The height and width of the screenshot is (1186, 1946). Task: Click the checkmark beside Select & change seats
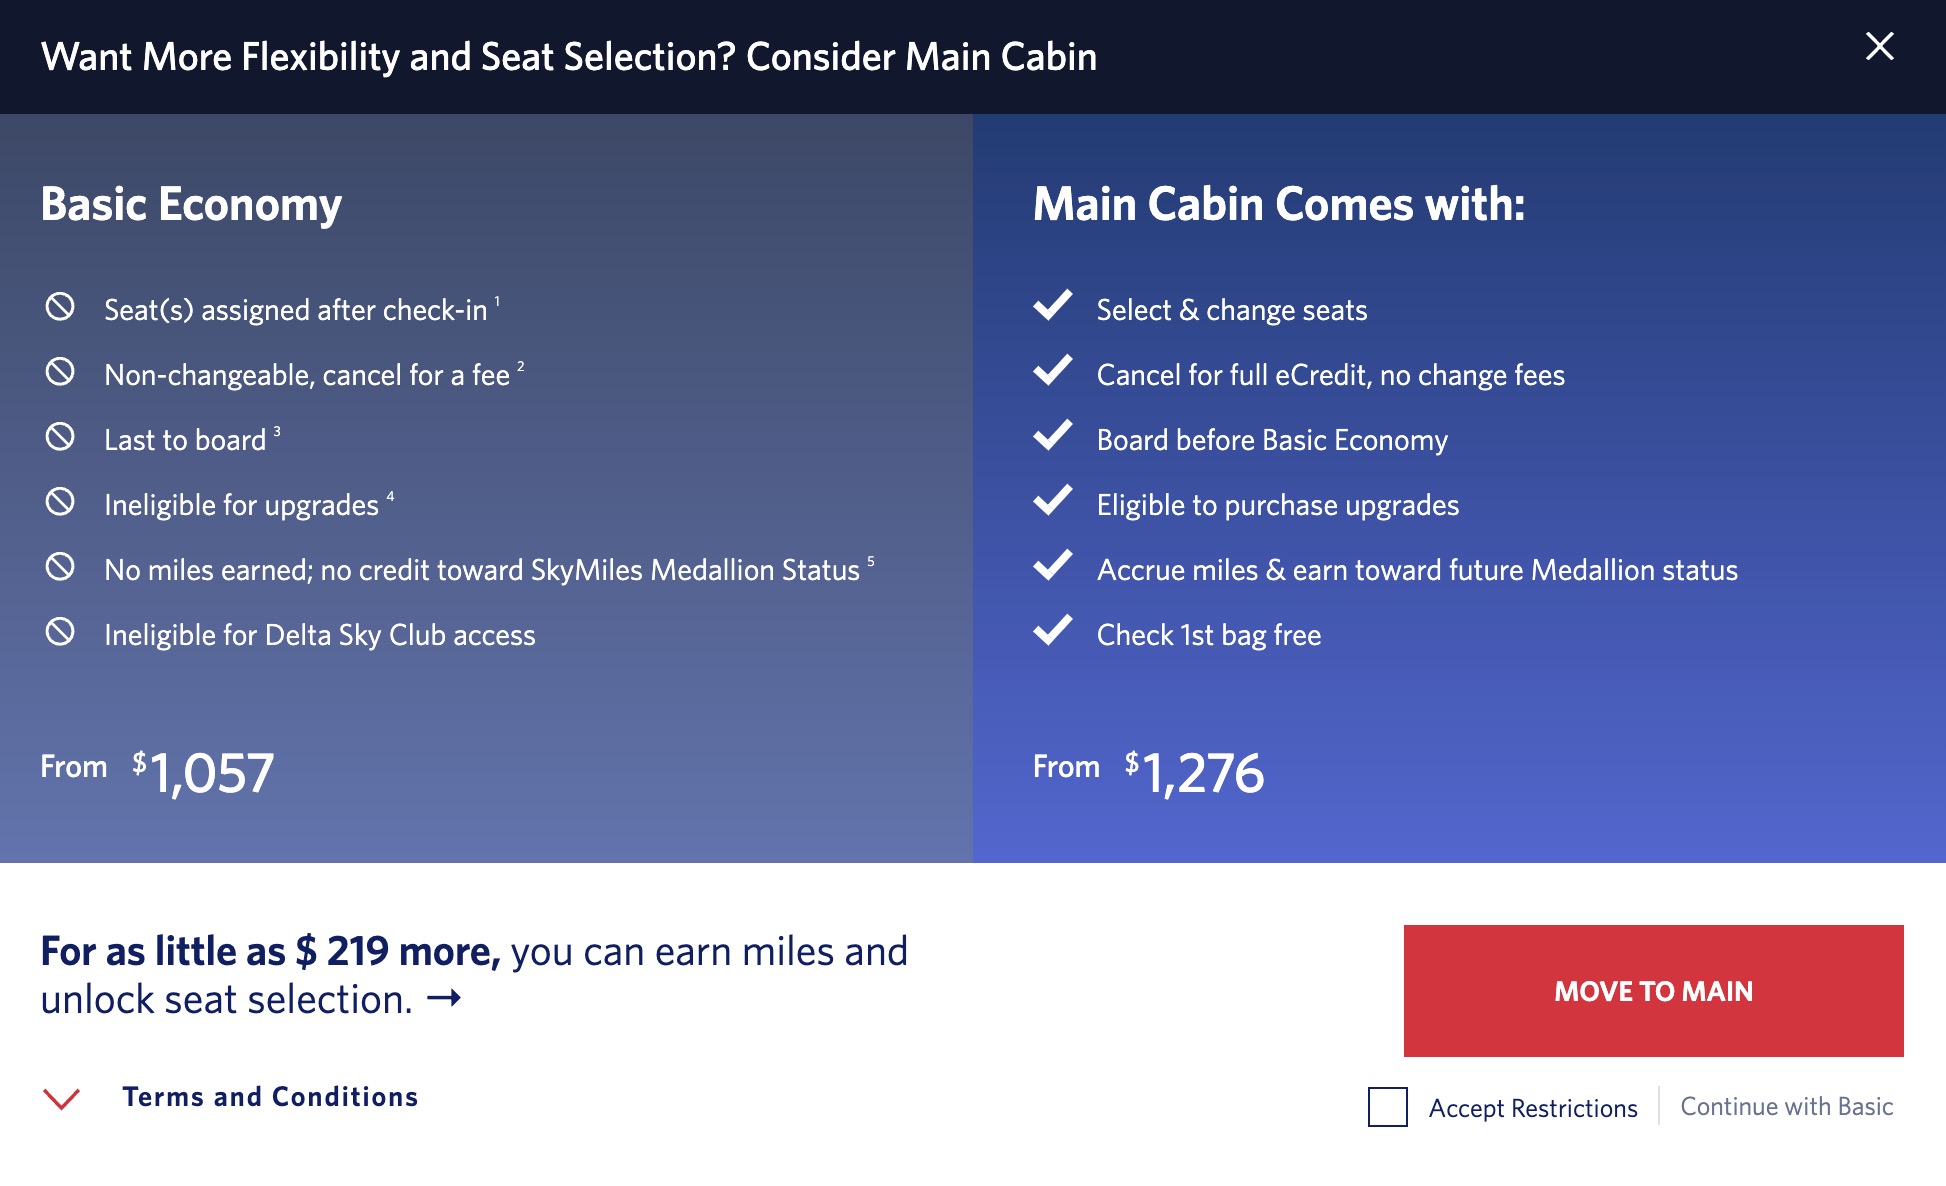[1053, 309]
